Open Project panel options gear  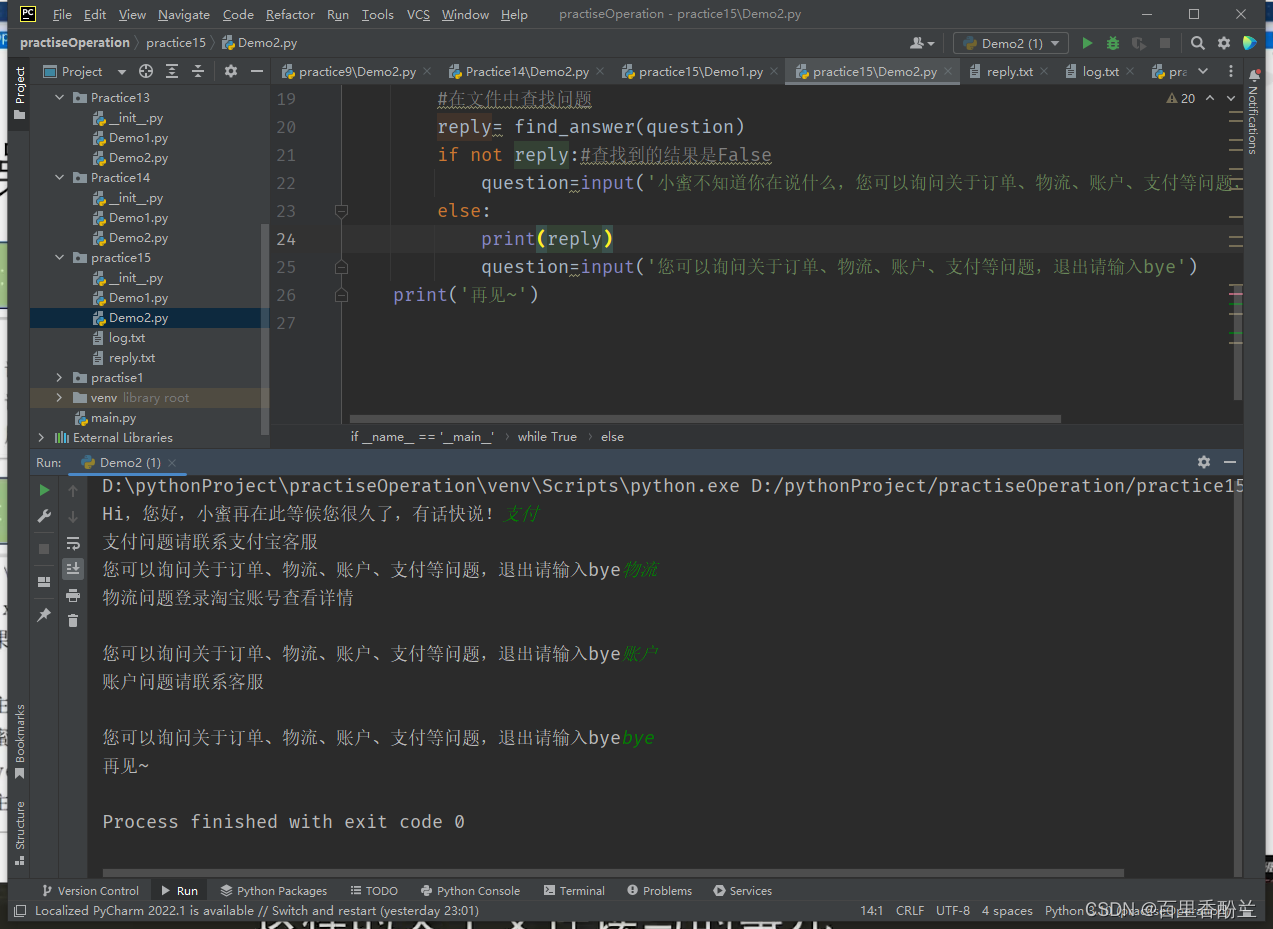[231, 71]
